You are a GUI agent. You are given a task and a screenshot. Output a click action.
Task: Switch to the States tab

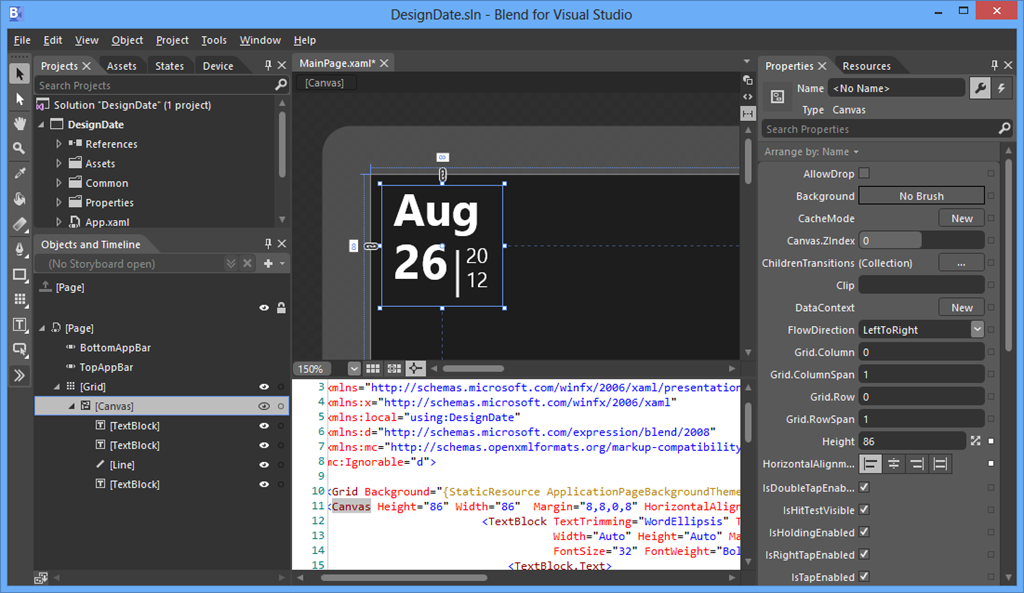[x=169, y=66]
